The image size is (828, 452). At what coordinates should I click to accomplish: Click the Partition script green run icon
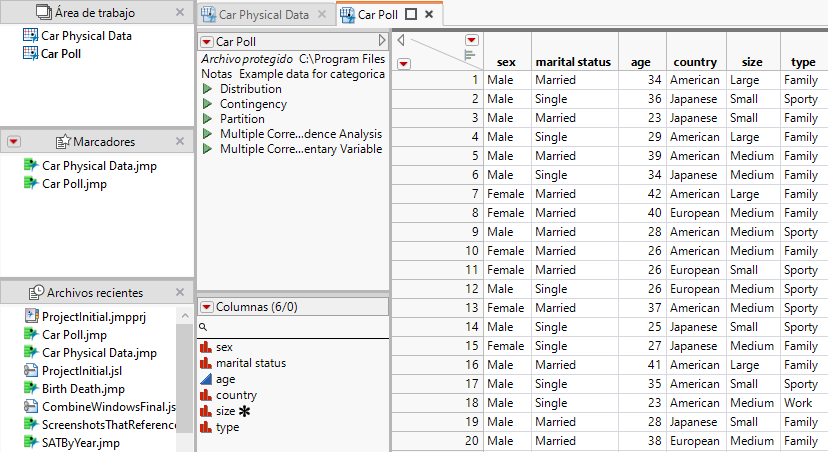(207, 119)
